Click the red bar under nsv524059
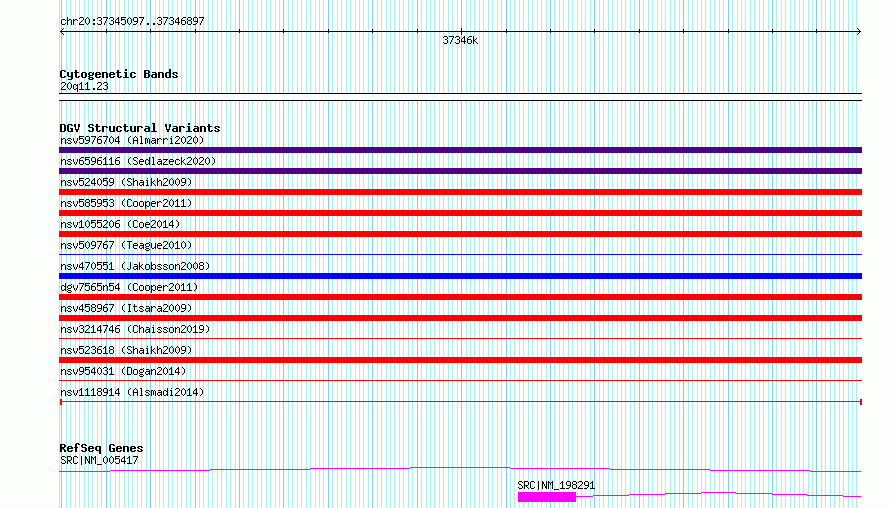 point(460,192)
